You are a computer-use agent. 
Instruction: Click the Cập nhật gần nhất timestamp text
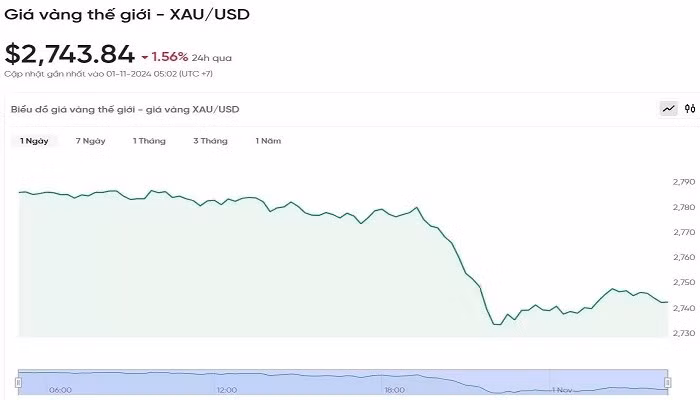tap(108, 74)
